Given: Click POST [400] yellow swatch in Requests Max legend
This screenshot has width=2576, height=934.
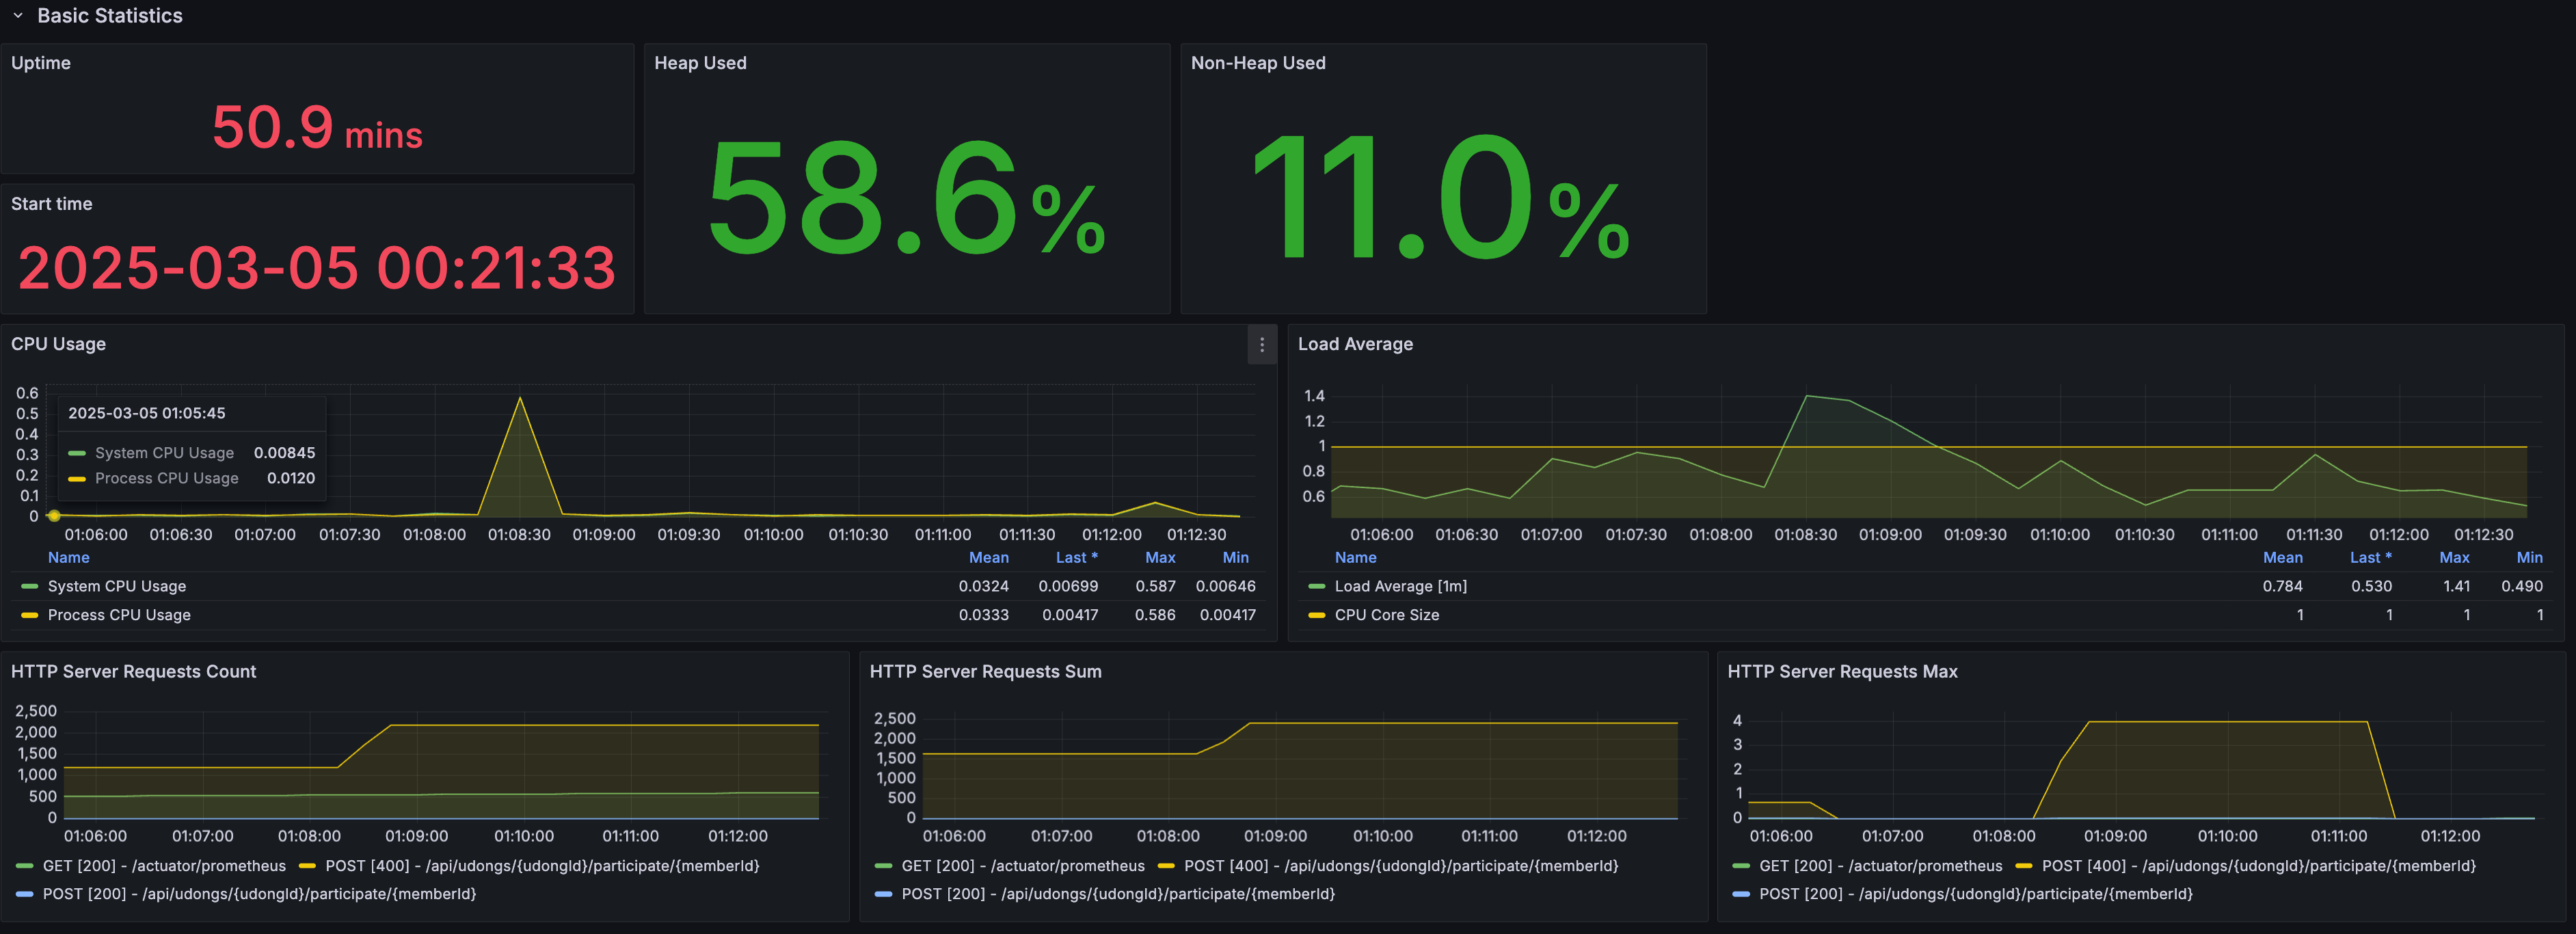Looking at the screenshot, I should pos(2024,866).
